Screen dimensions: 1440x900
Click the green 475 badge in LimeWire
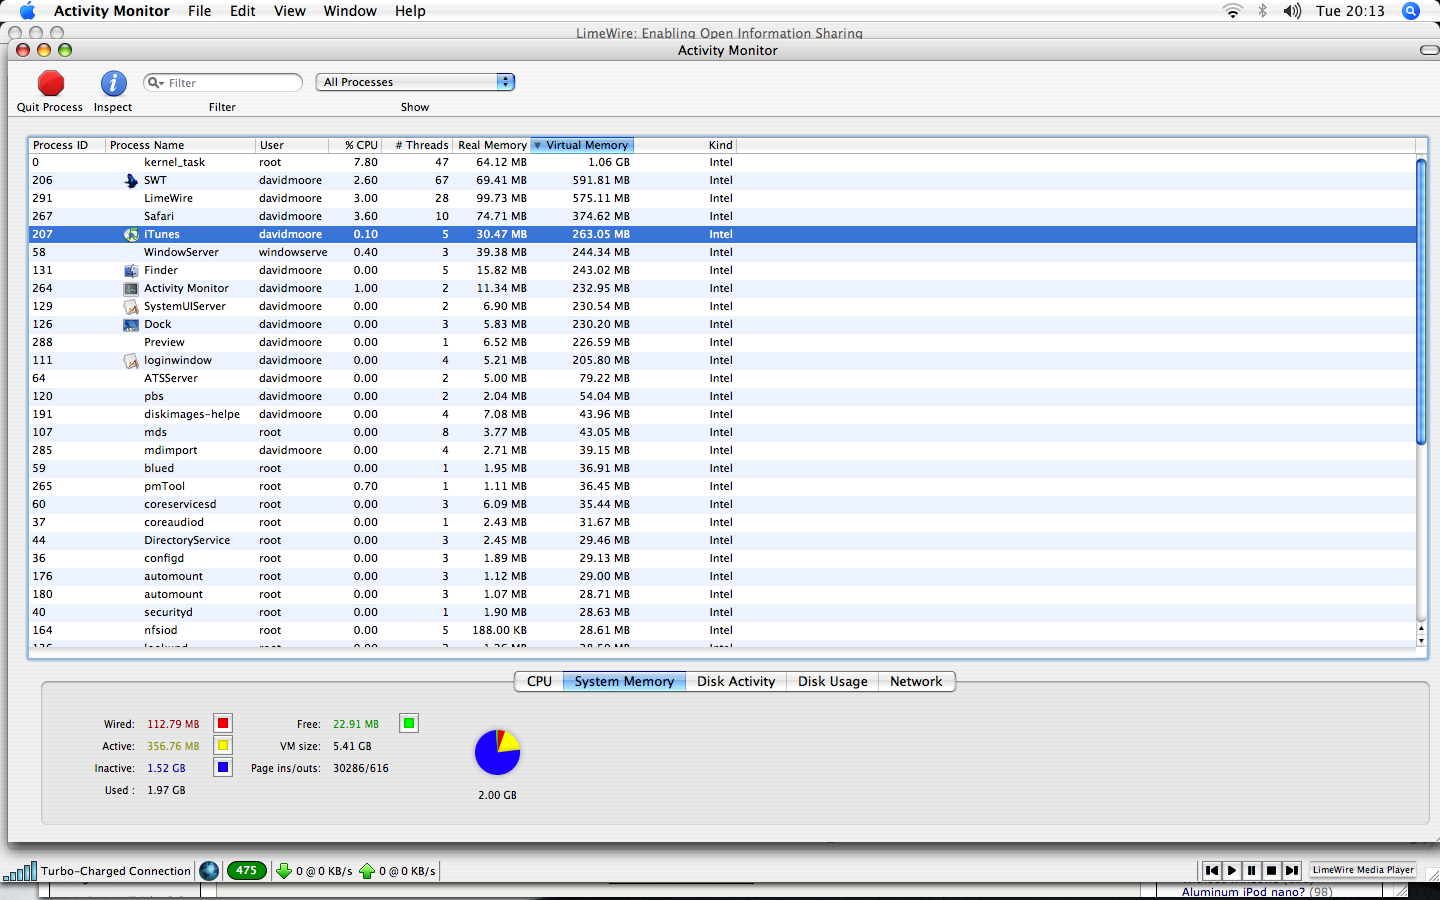[247, 871]
